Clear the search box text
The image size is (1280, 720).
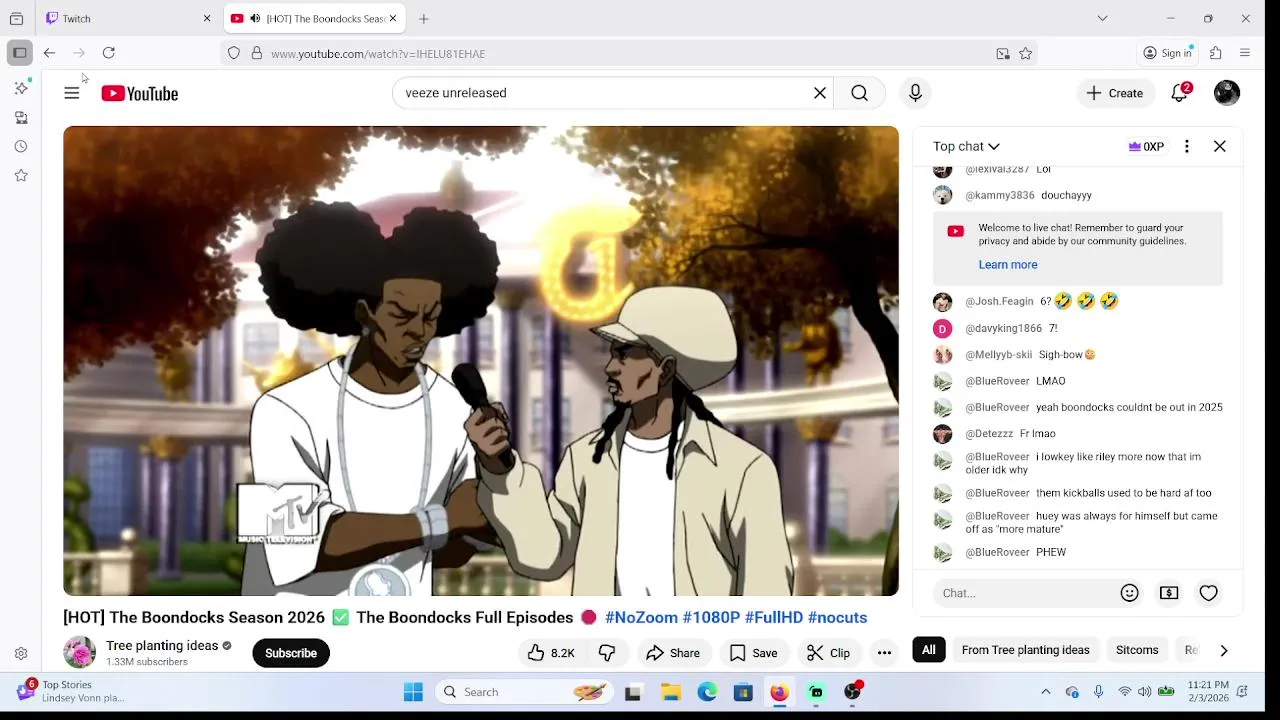[x=820, y=93]
